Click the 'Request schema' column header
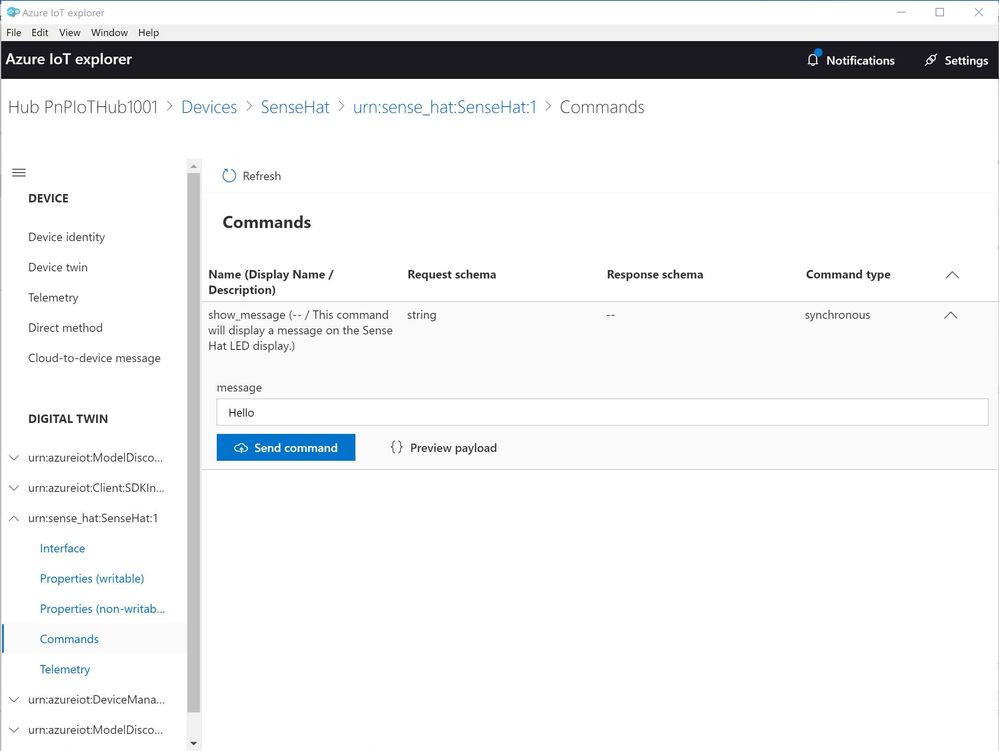 click(452, 275)
